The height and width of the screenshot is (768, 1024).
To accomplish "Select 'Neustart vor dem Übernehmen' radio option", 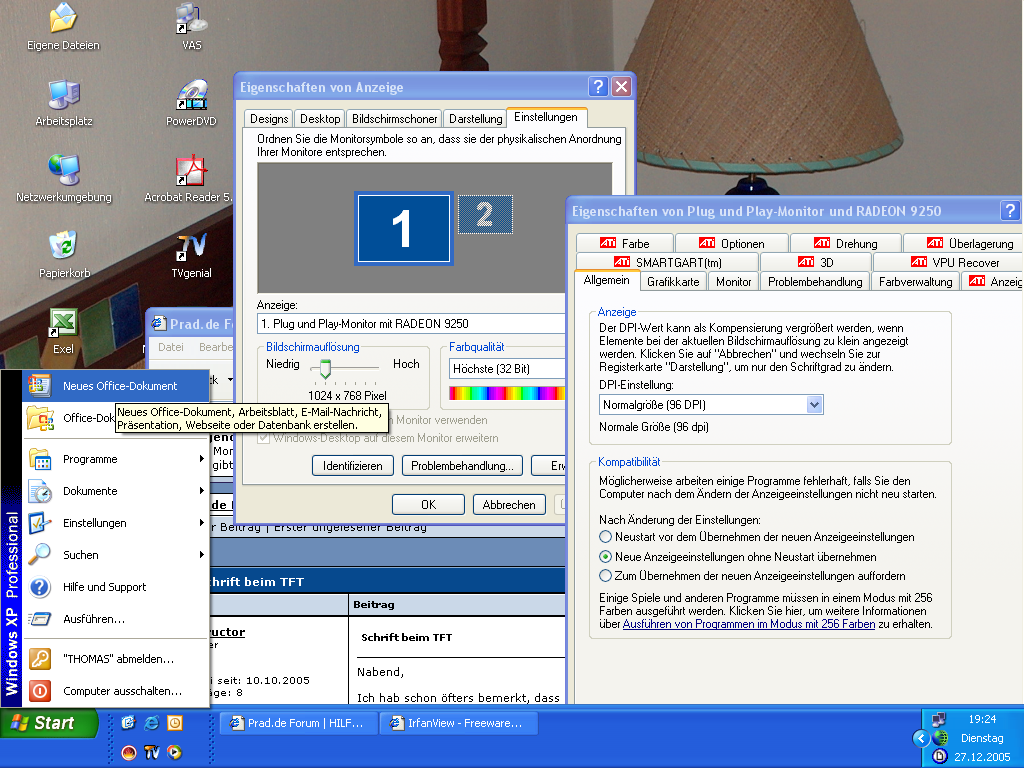I will [606, 537].
